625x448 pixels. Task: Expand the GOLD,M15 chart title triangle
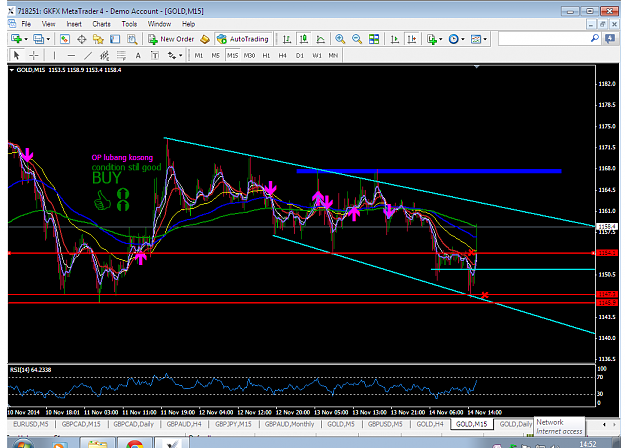coord(12,70)
